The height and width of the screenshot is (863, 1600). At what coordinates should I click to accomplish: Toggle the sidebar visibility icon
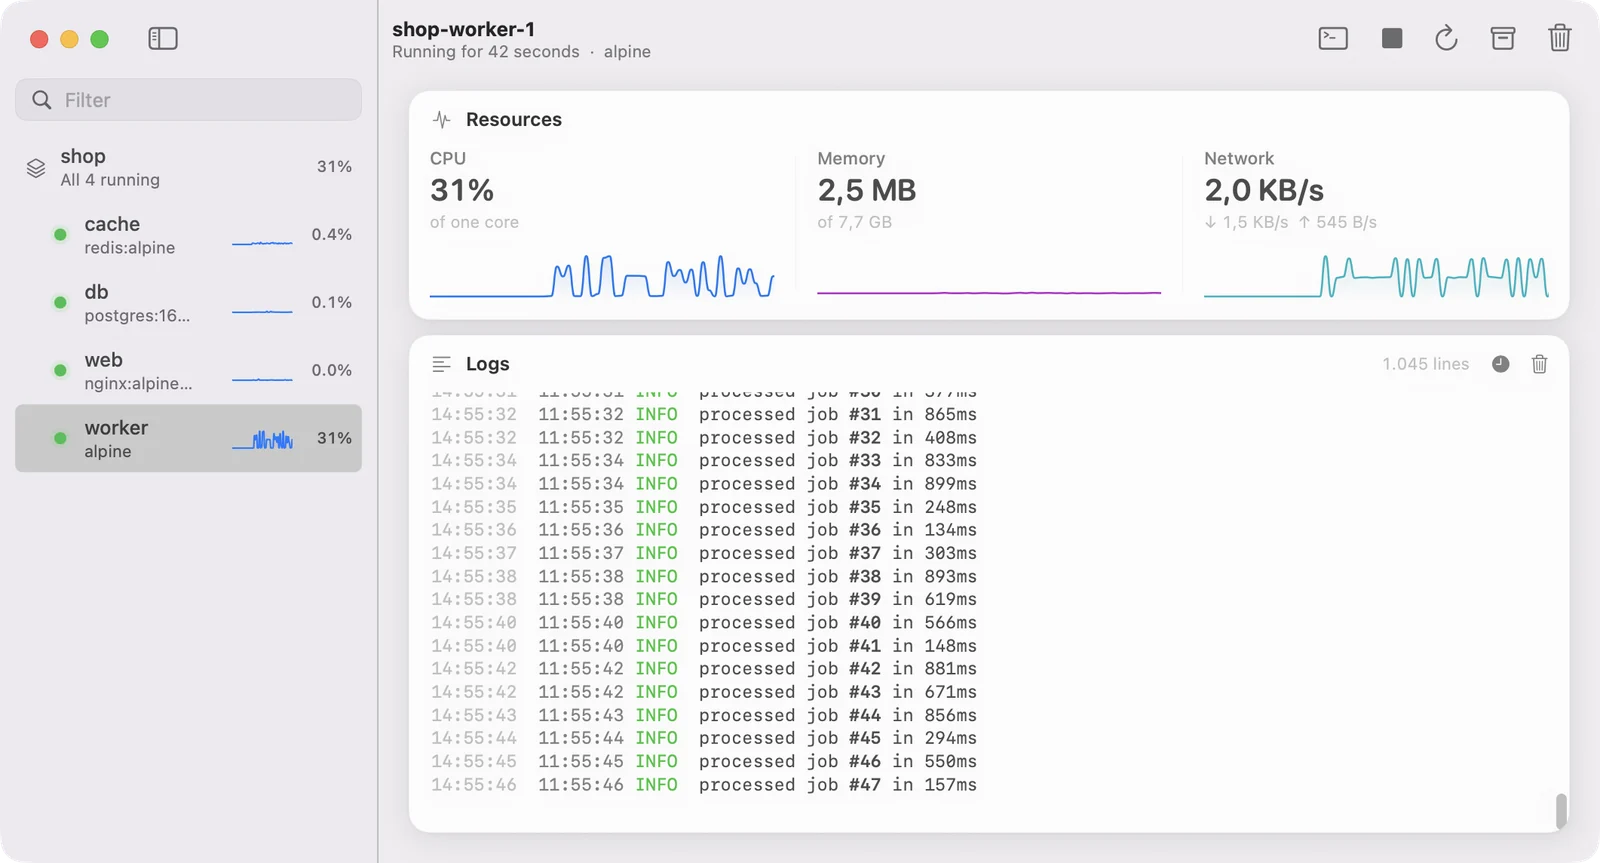pyautogui.click(x=163, y=39)
